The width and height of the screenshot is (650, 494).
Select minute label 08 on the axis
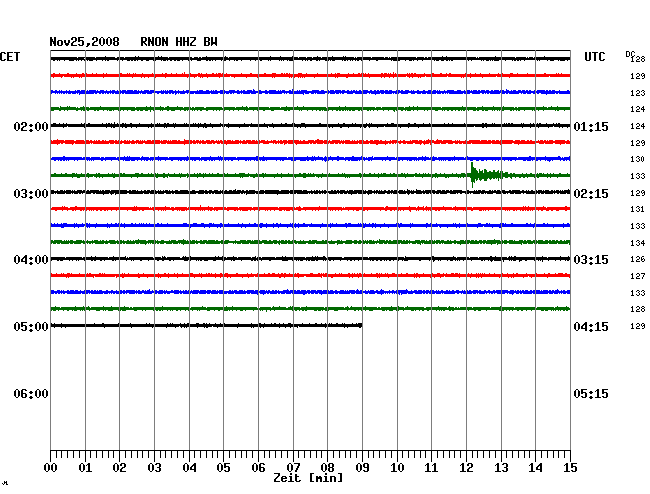tap(327, 468)
